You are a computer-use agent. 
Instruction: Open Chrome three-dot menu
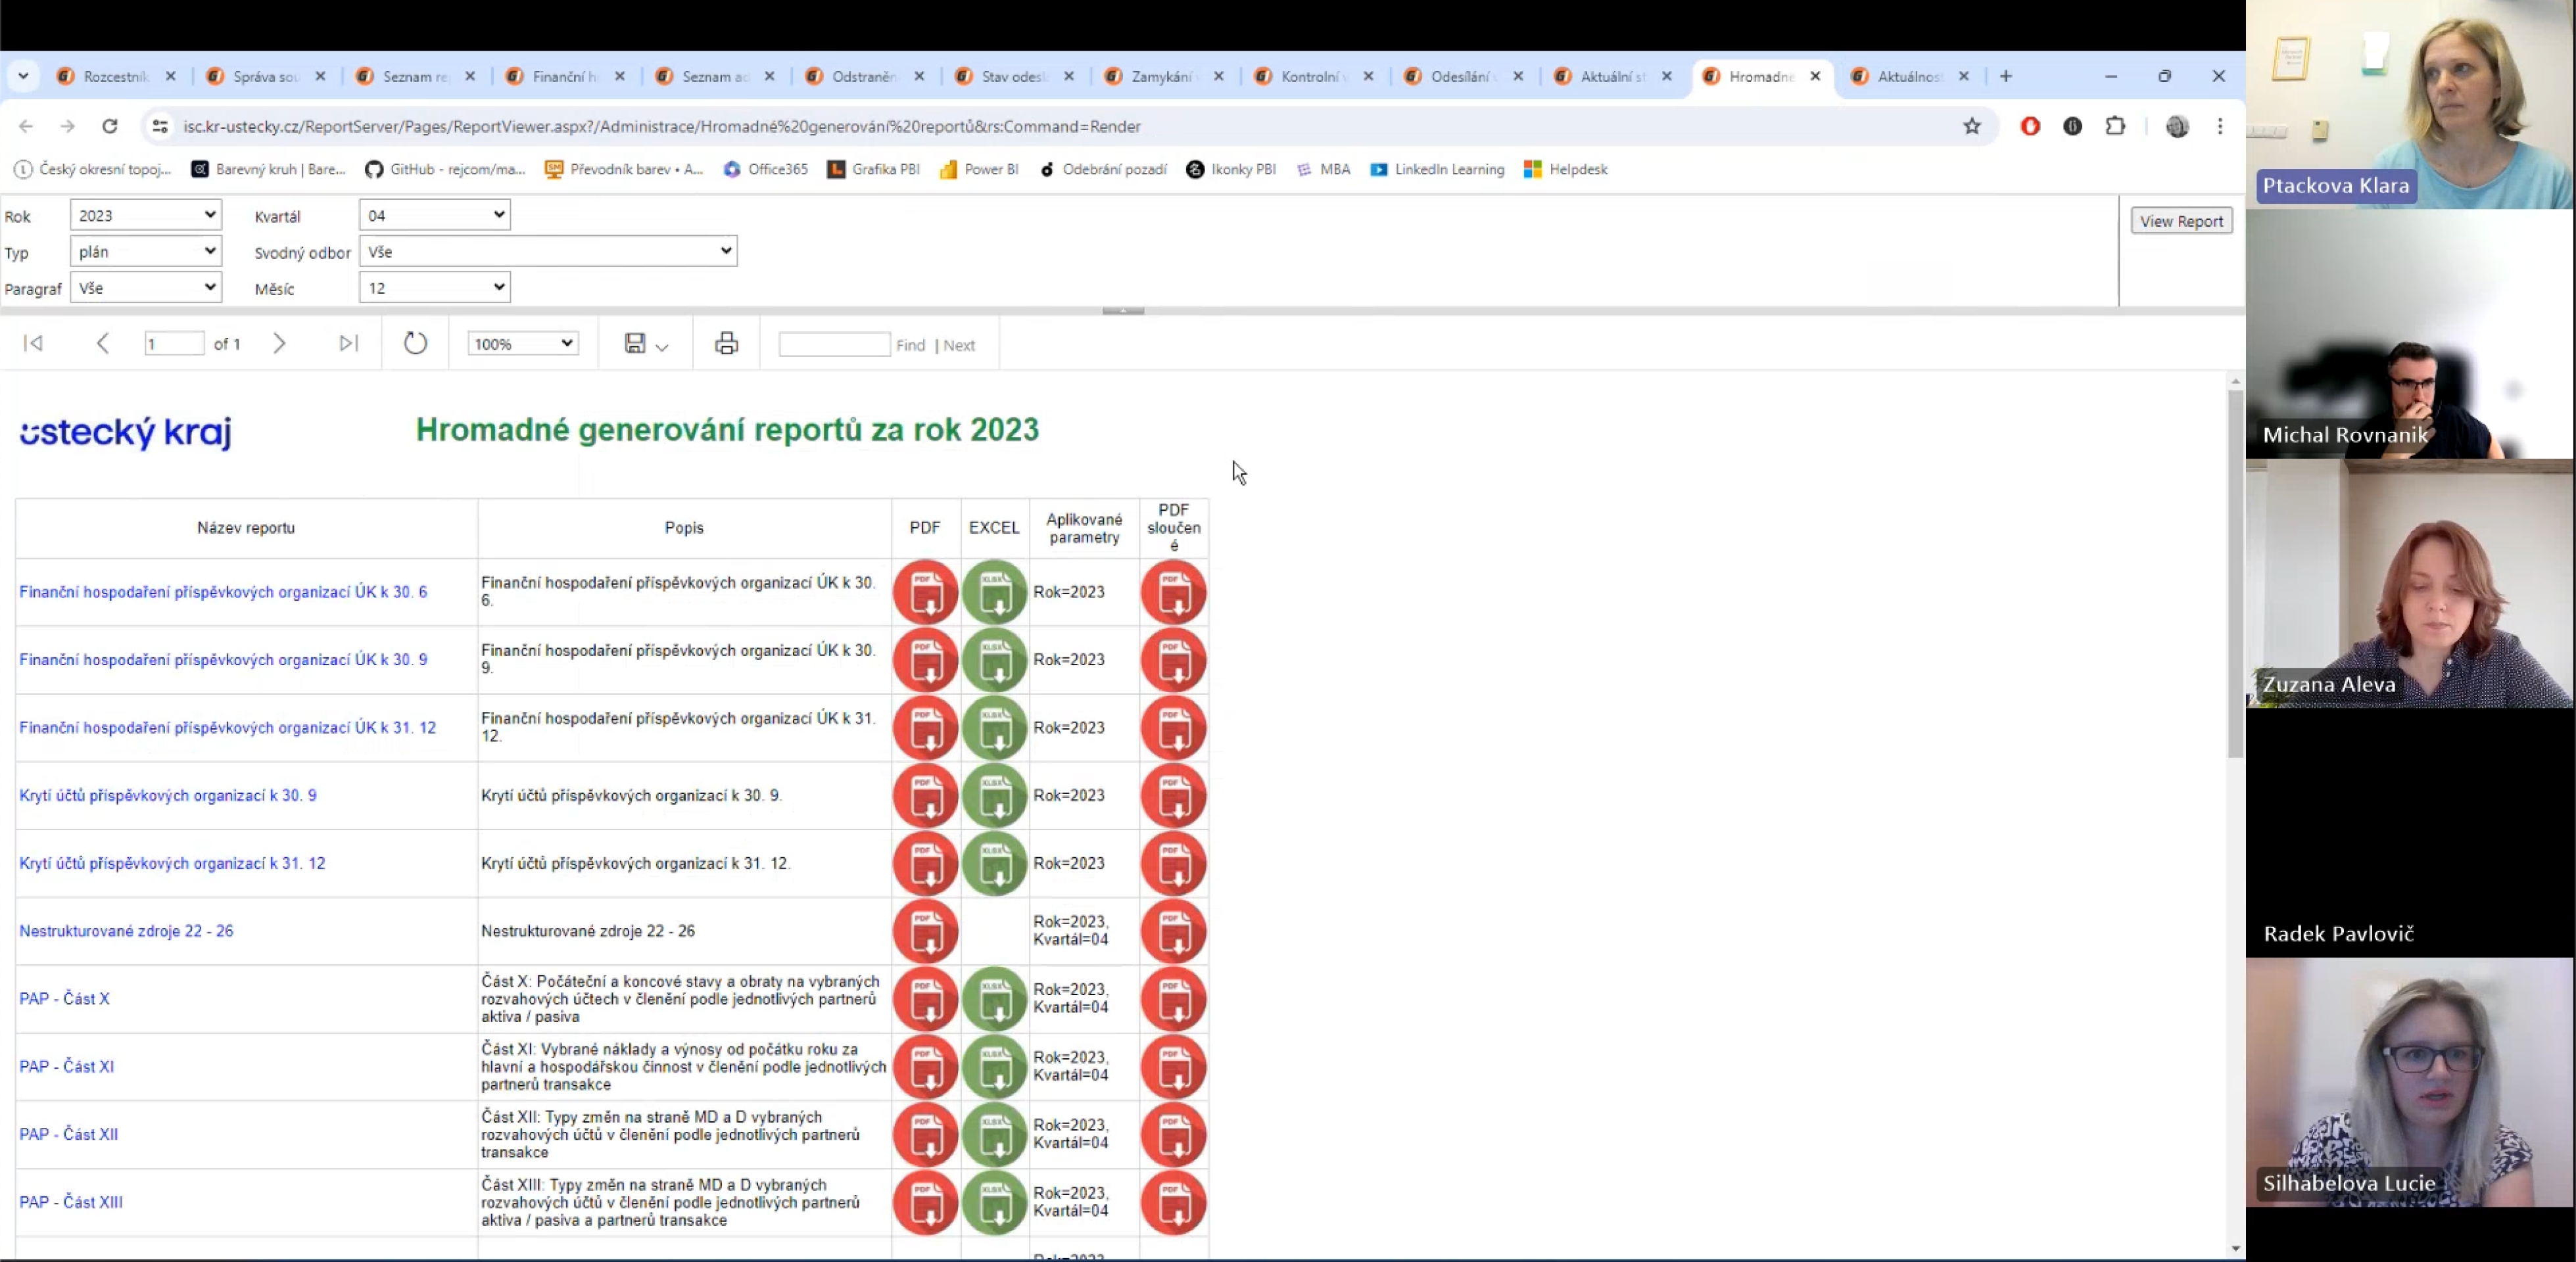click(2220, 126)
